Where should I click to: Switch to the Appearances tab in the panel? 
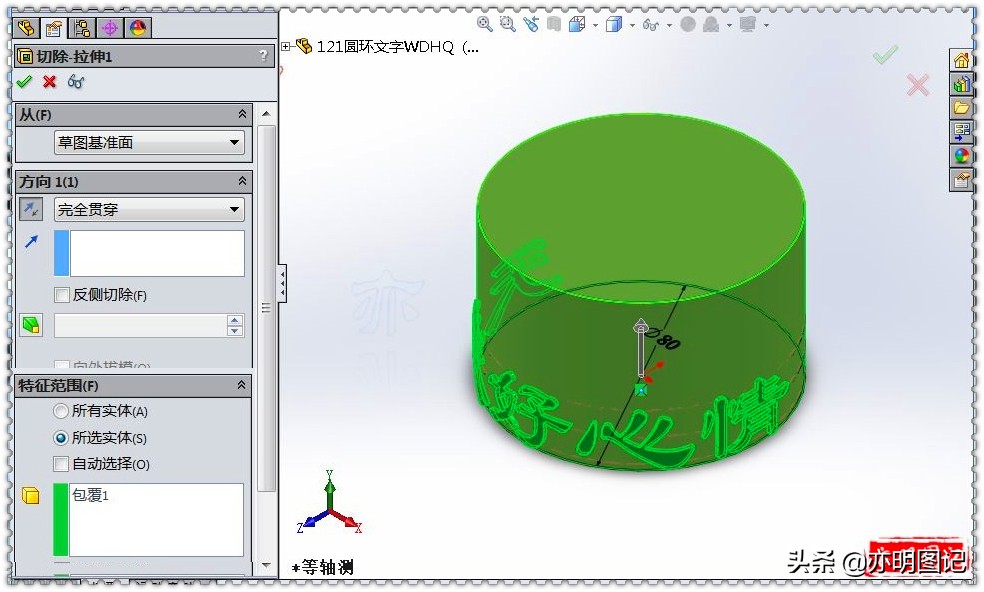[139, 27]
